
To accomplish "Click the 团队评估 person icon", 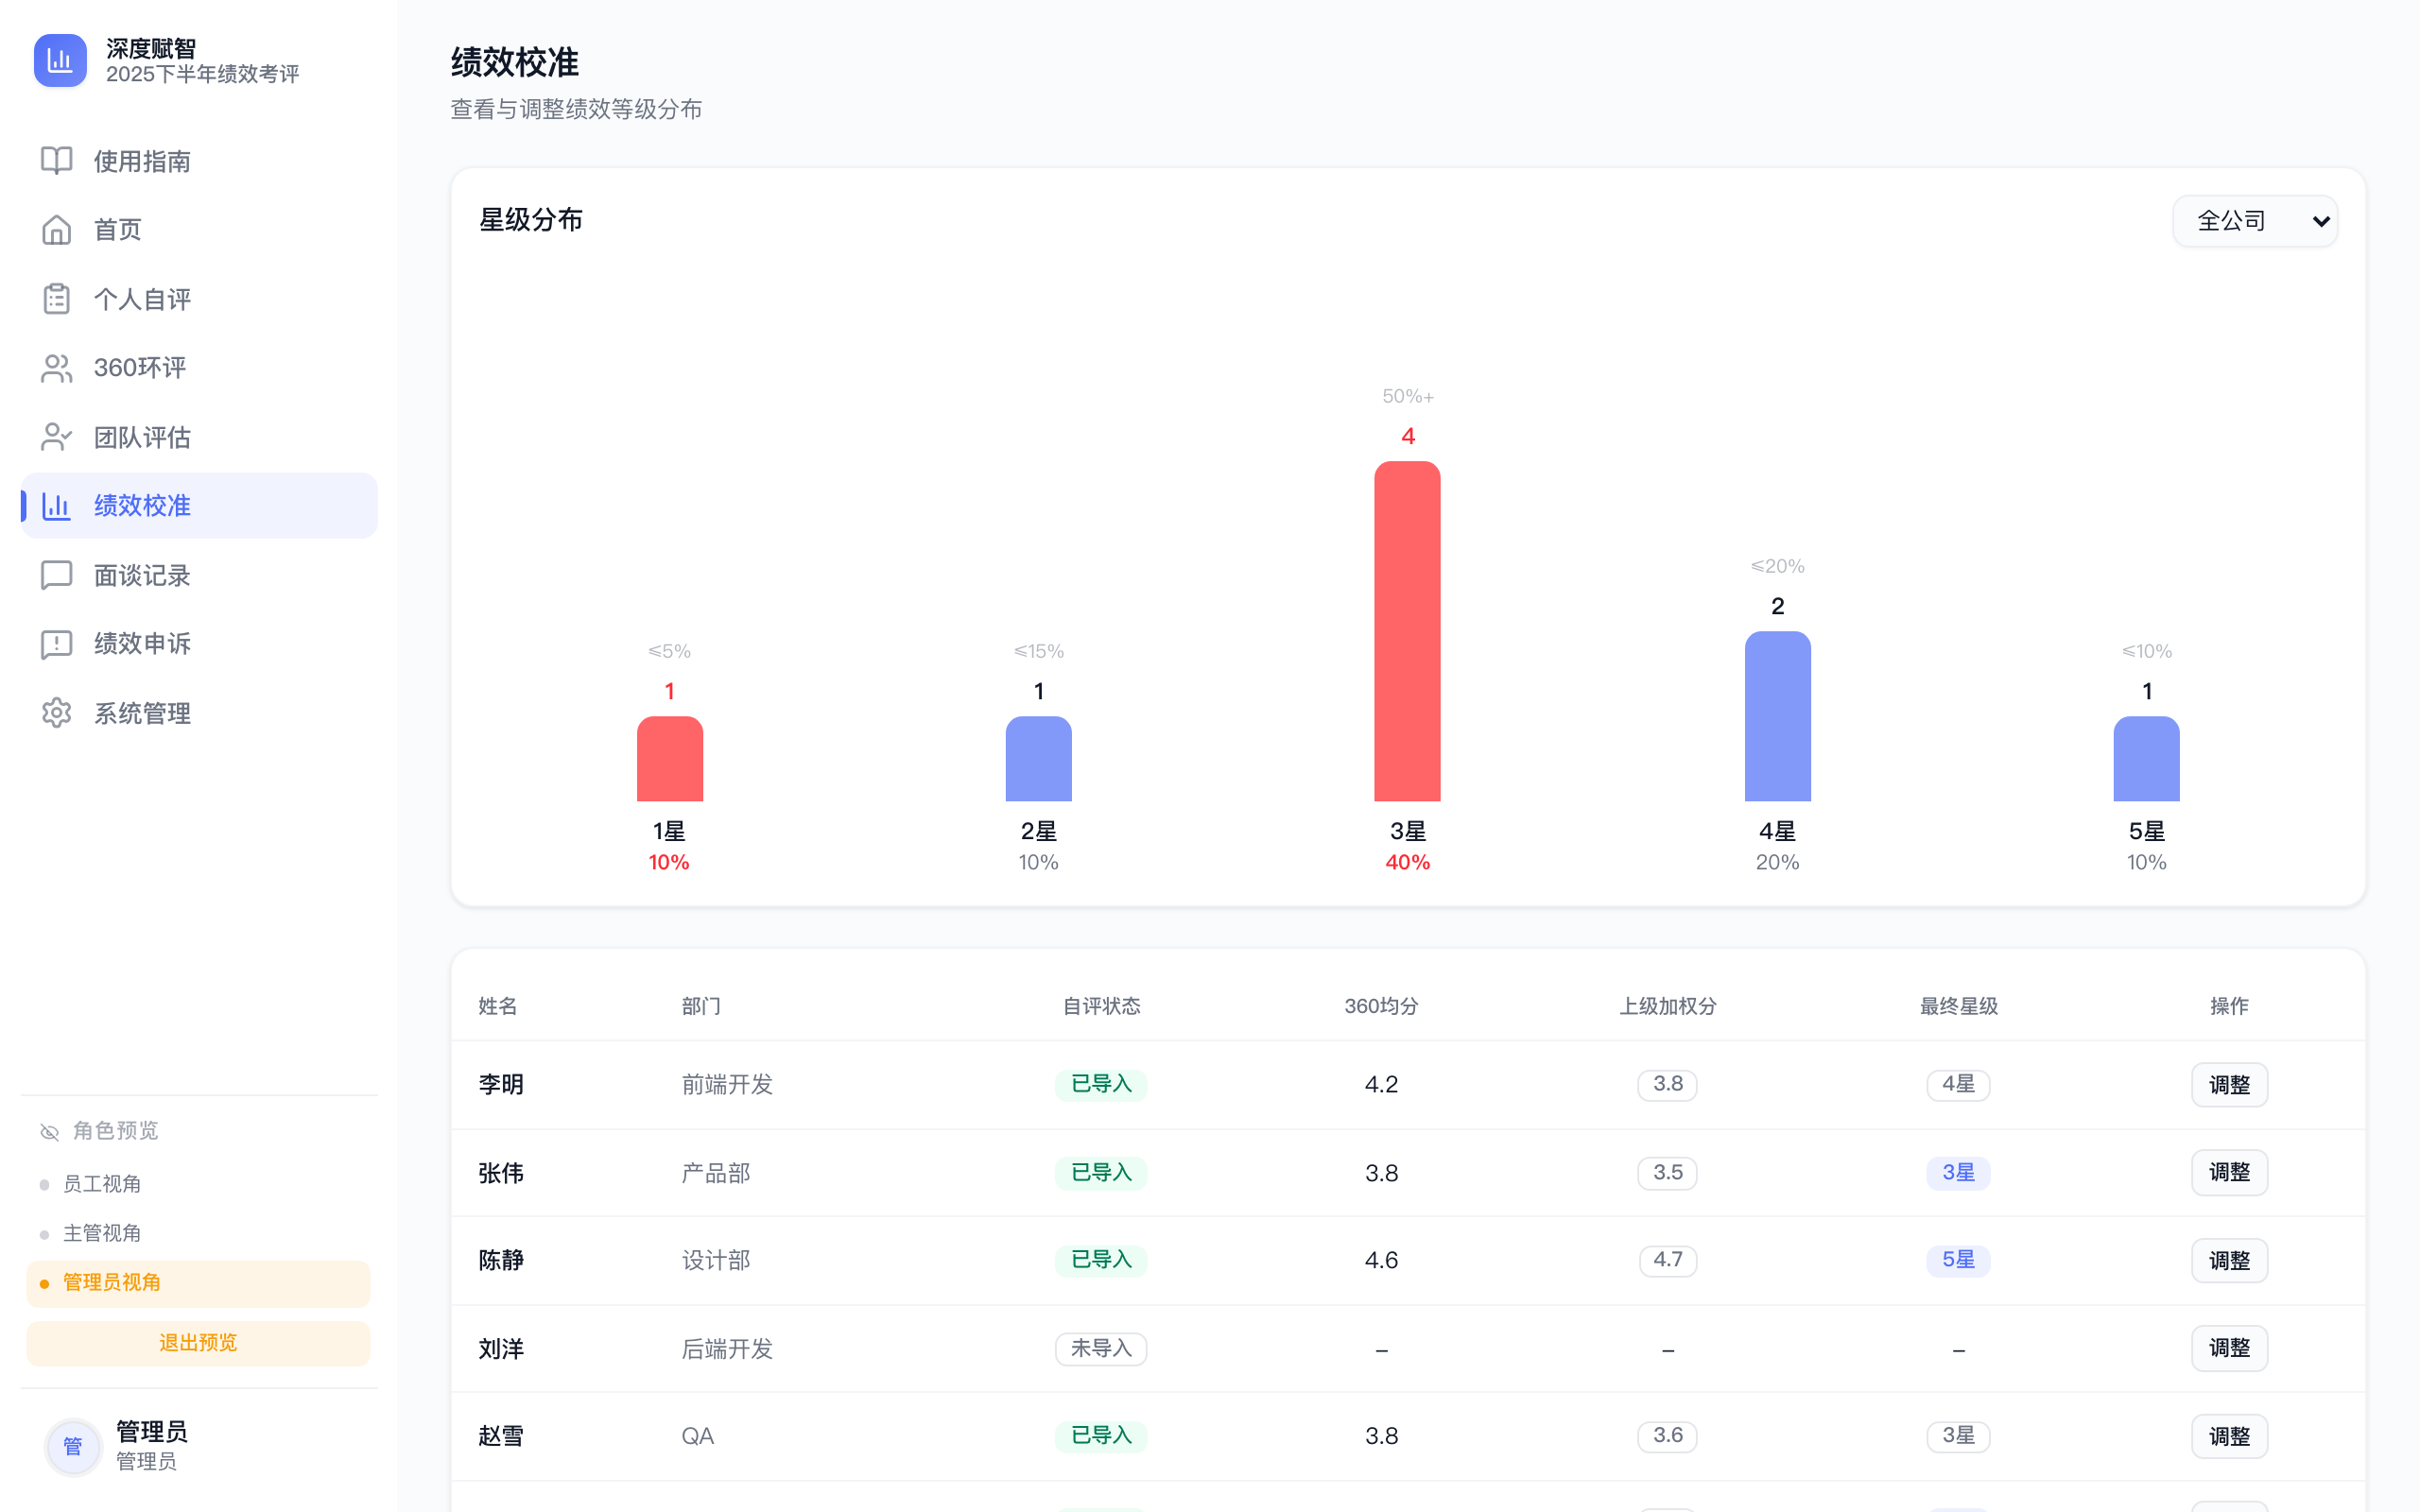I will (55, 436).
